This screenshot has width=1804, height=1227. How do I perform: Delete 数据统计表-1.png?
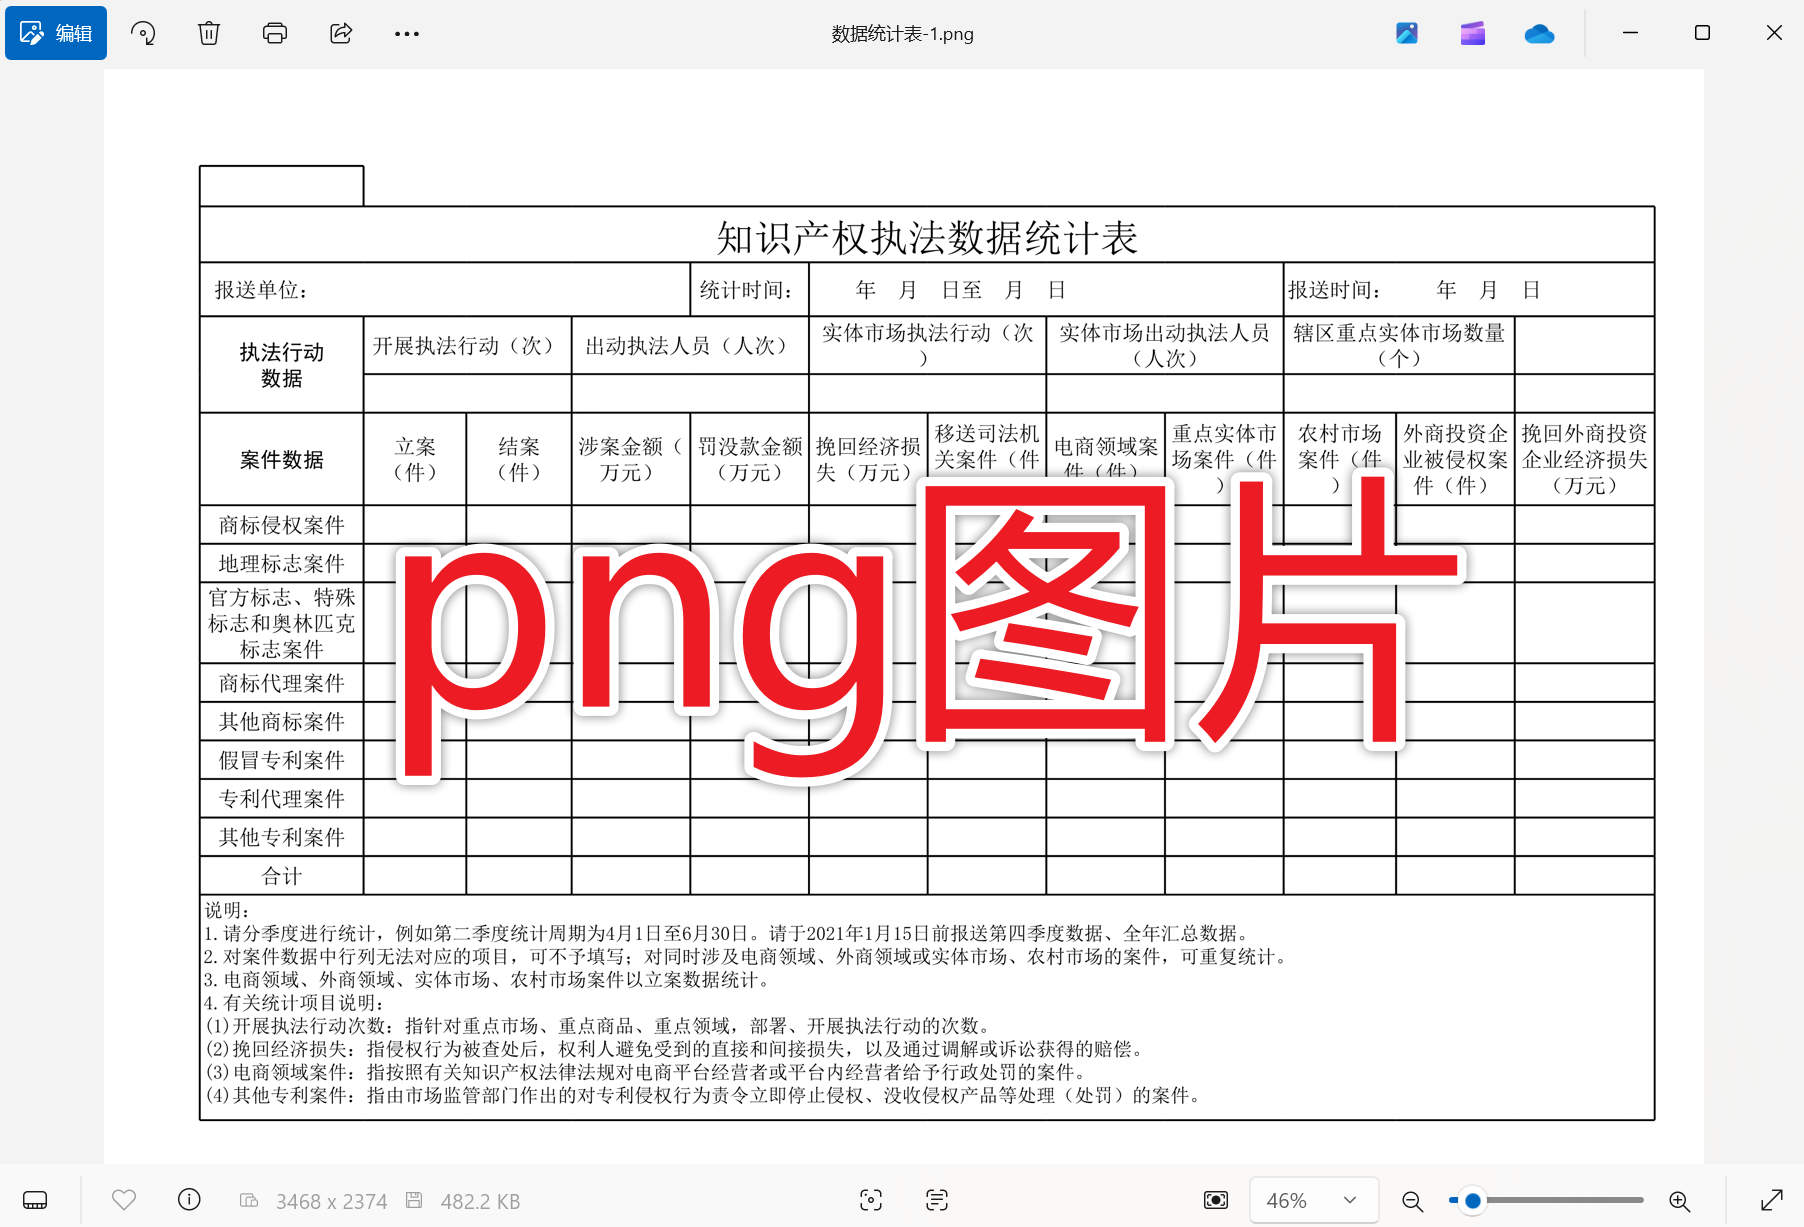pos(209,33)
